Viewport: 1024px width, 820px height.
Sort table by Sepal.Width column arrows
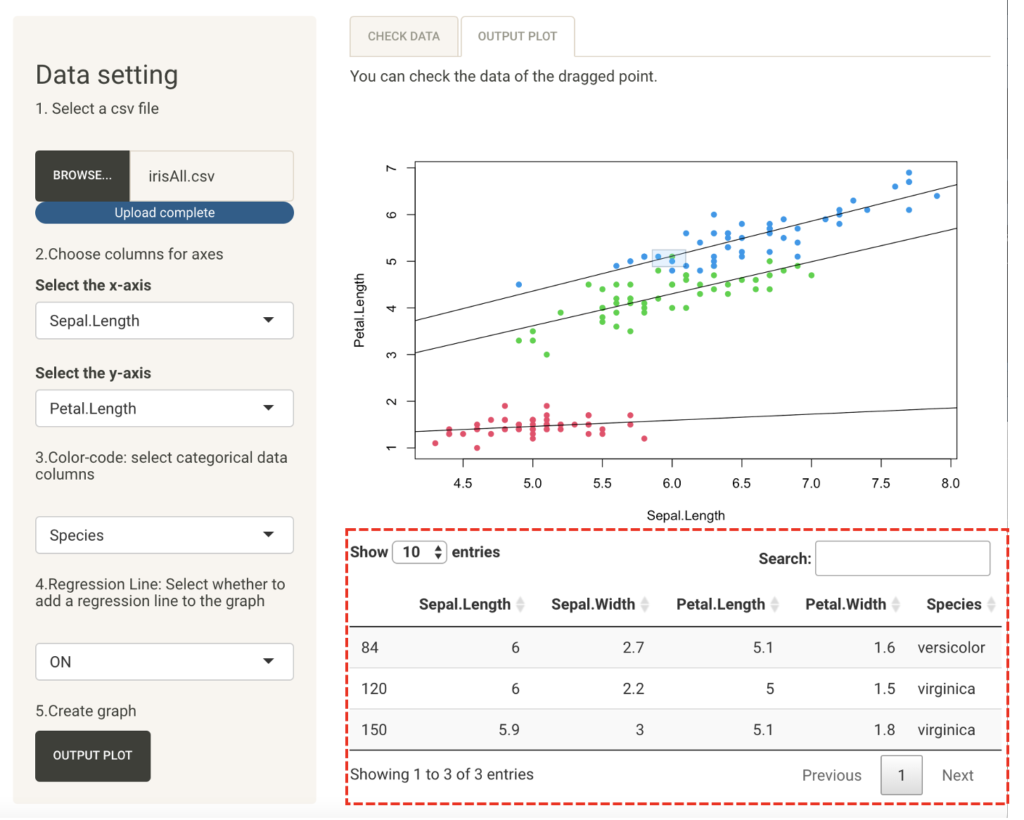645,605
